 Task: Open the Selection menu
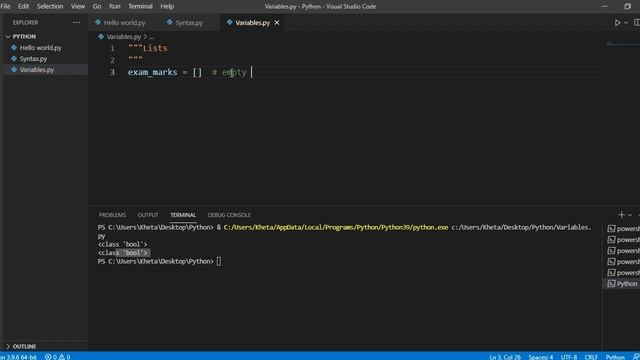click(50, 7)
